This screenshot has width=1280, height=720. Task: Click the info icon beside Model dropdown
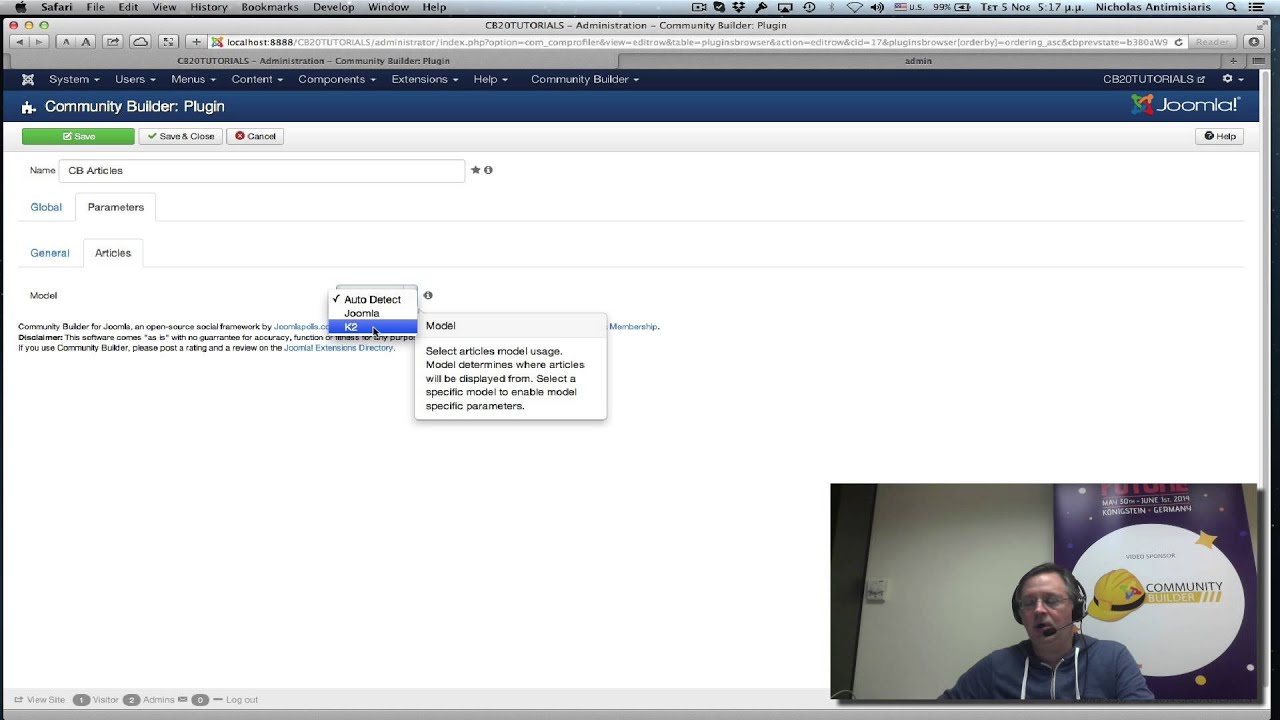click(428, 295)
